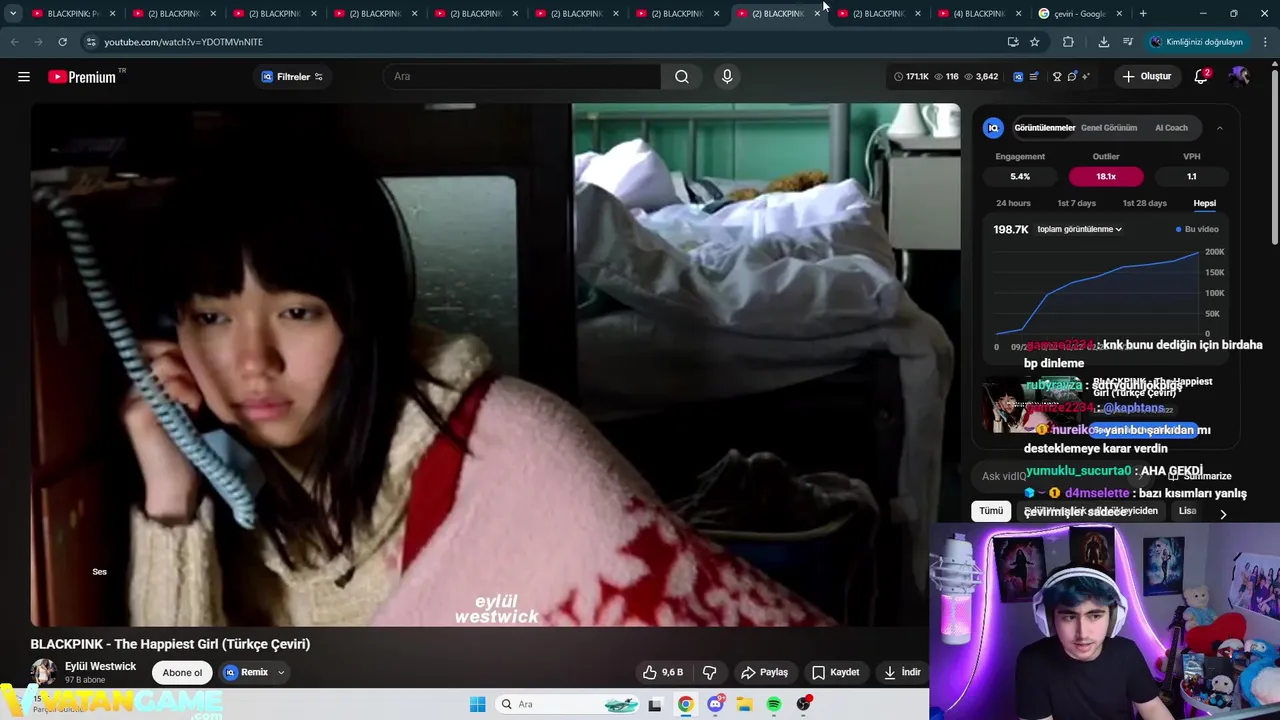1280x720 pixels.
Task: Open Chrome downloads icon
Action: (x=1104, y=42)
